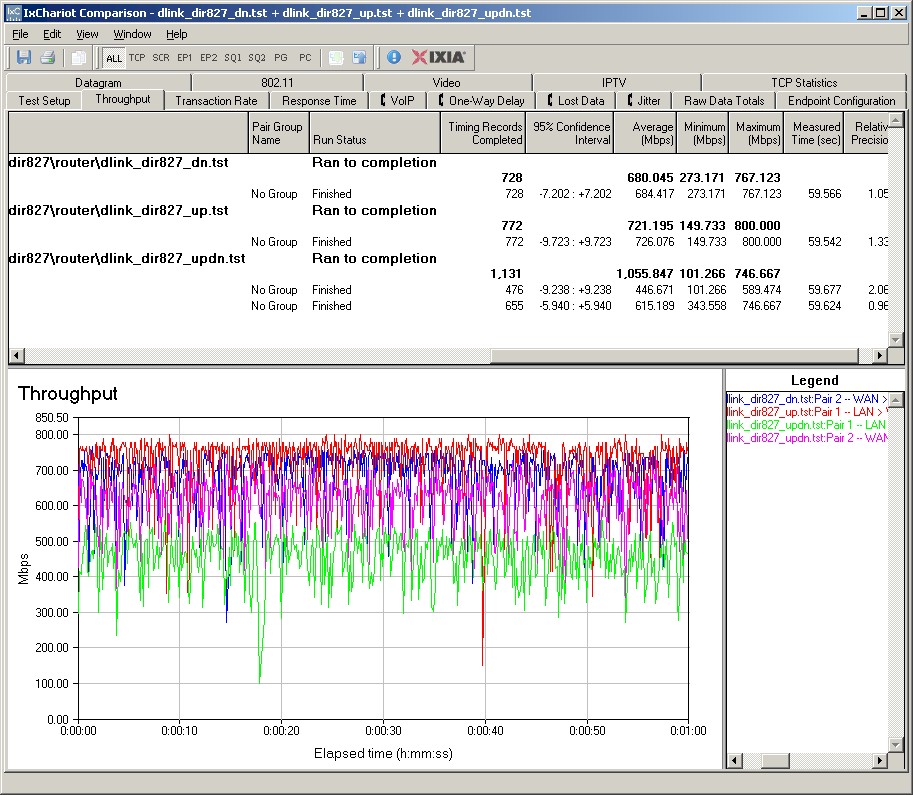The width and height of the screenshot is (913, 795).
Task: Click the Measured Time (sec) column header
Action: pos(813,133)
